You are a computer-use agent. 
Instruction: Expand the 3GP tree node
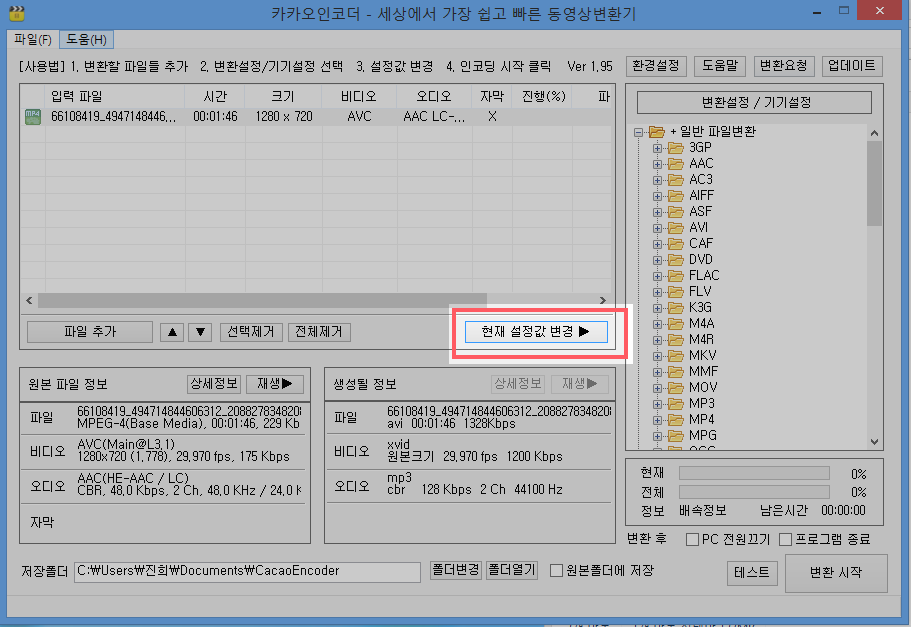pos(657,148)
